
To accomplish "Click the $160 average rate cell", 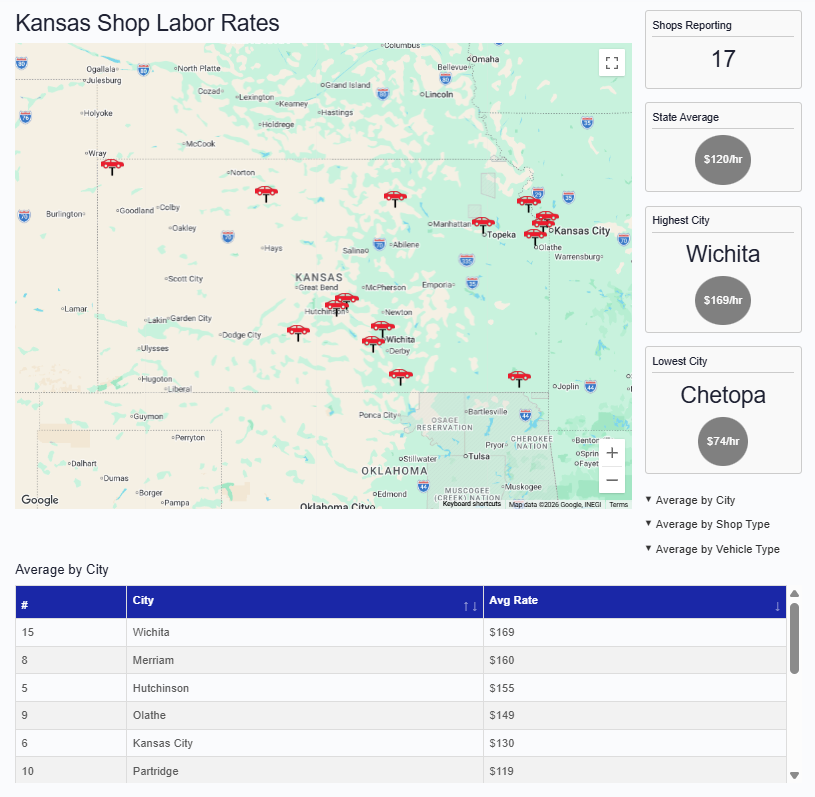I will coord(635,660).
